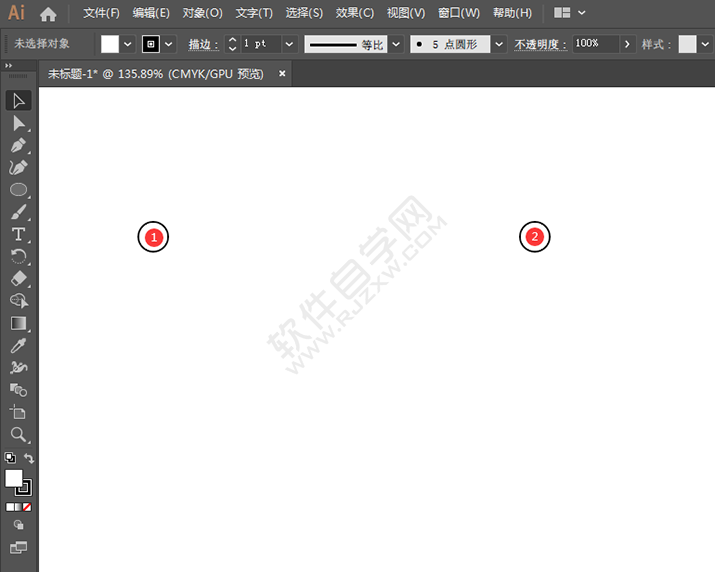This screenshot has height=572, width=715.
Task: Change the screen mode
Action: [18, 547]
